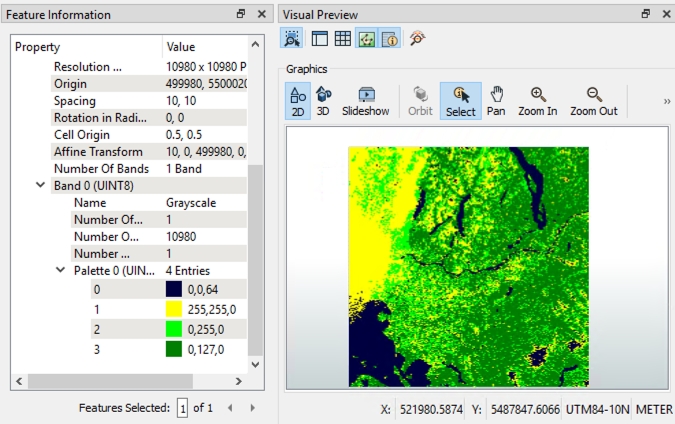Click the METER units label

pyautogui.click(x=654, y=409)
